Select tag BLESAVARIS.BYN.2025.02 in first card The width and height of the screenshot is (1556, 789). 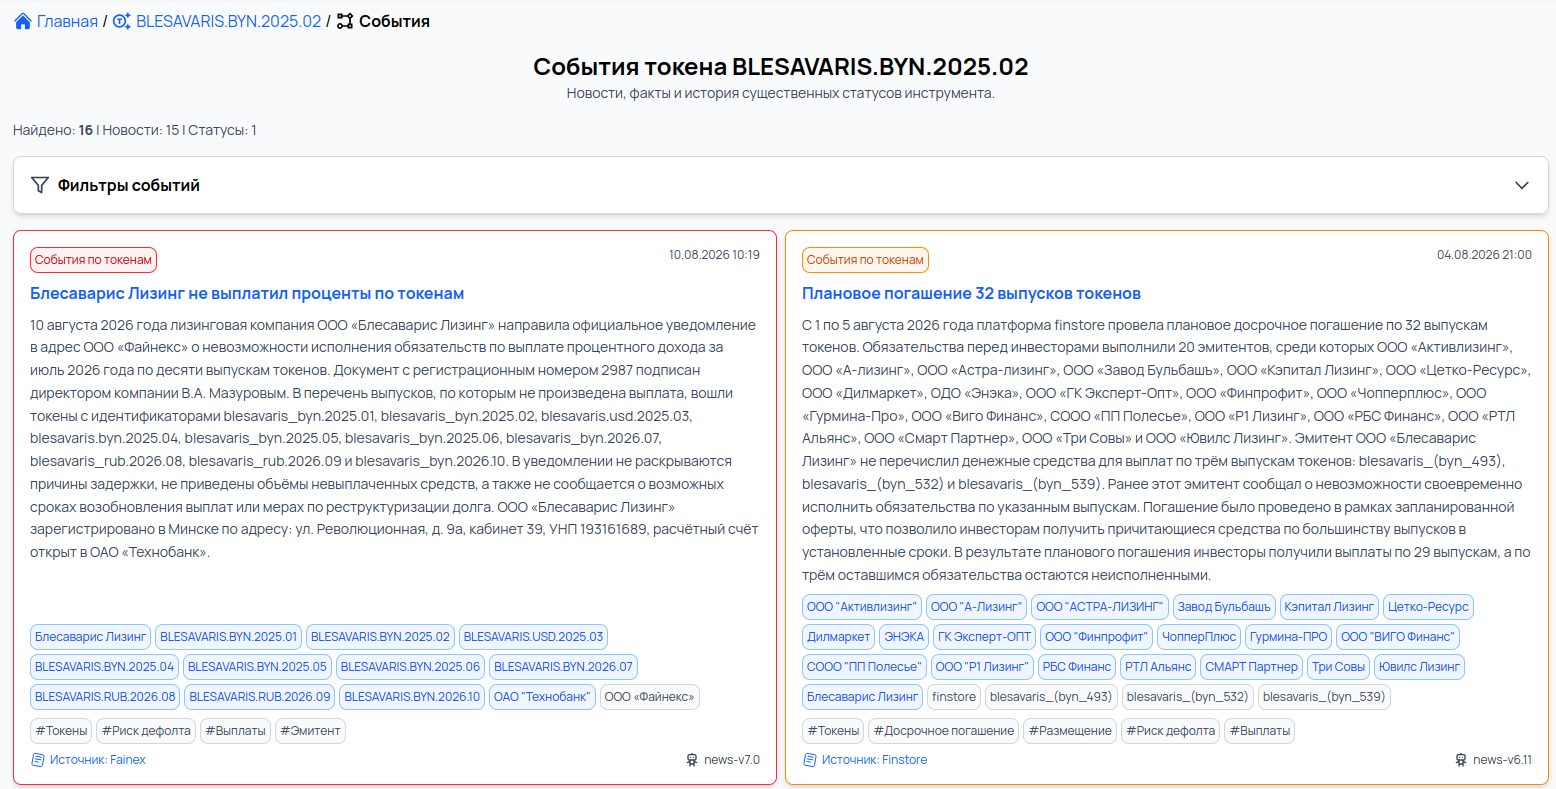381,637
